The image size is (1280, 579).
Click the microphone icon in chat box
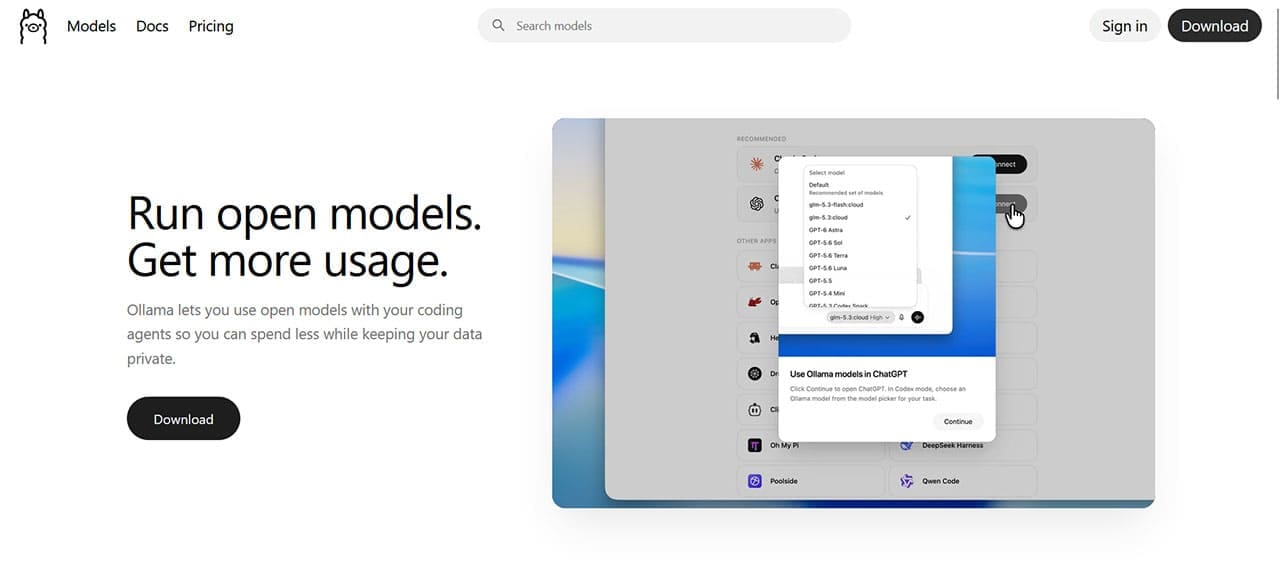pos(902,317)
